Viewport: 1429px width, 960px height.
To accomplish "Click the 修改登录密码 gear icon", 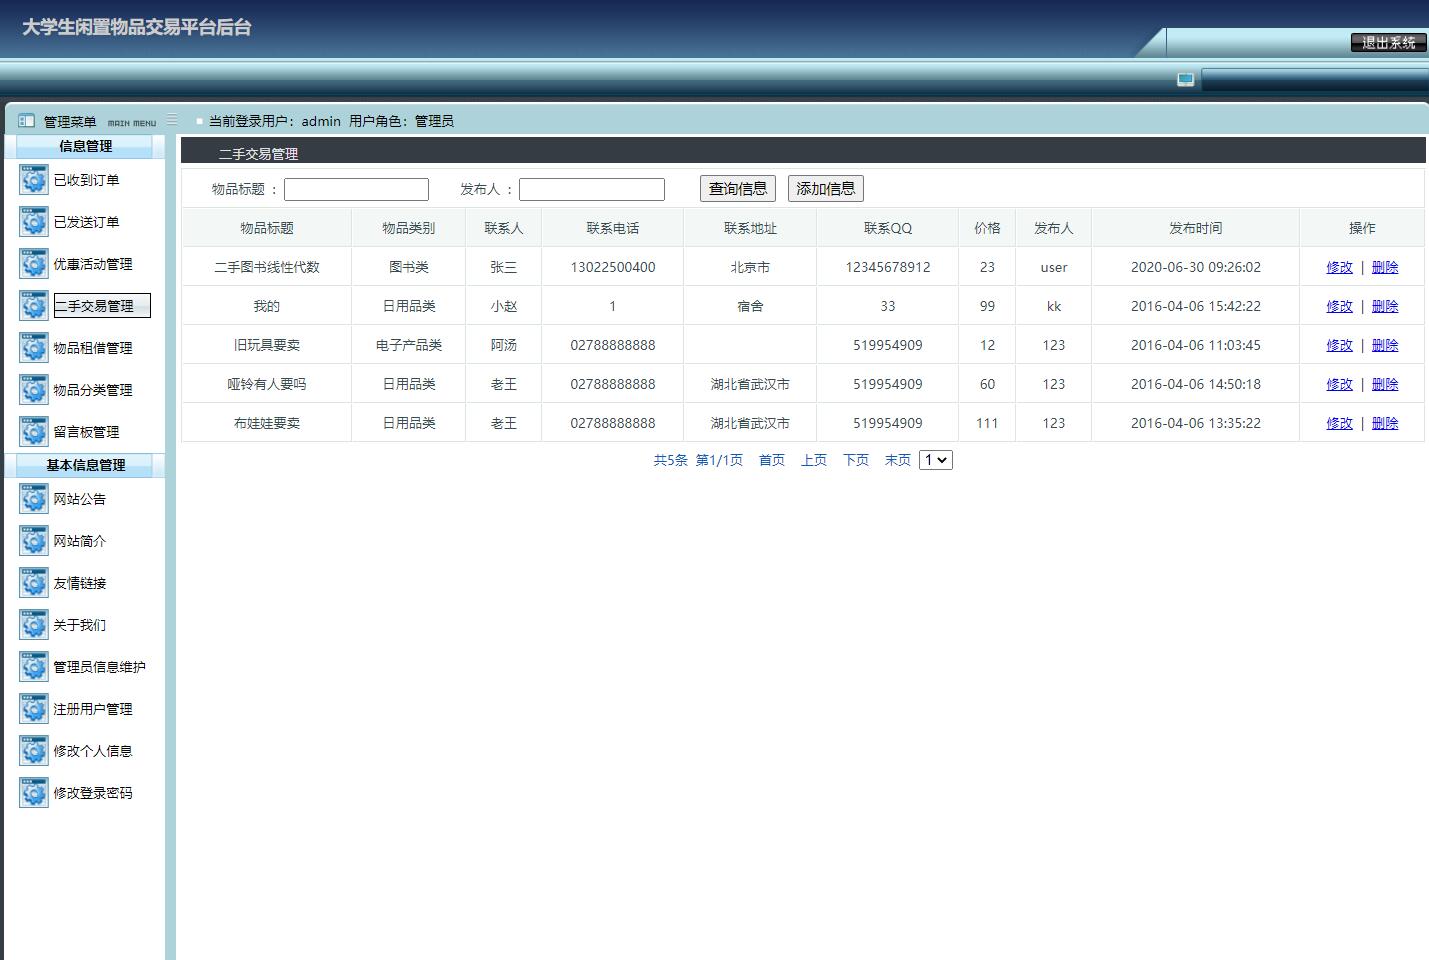I will pyautogui.click(x=33, y=792).
